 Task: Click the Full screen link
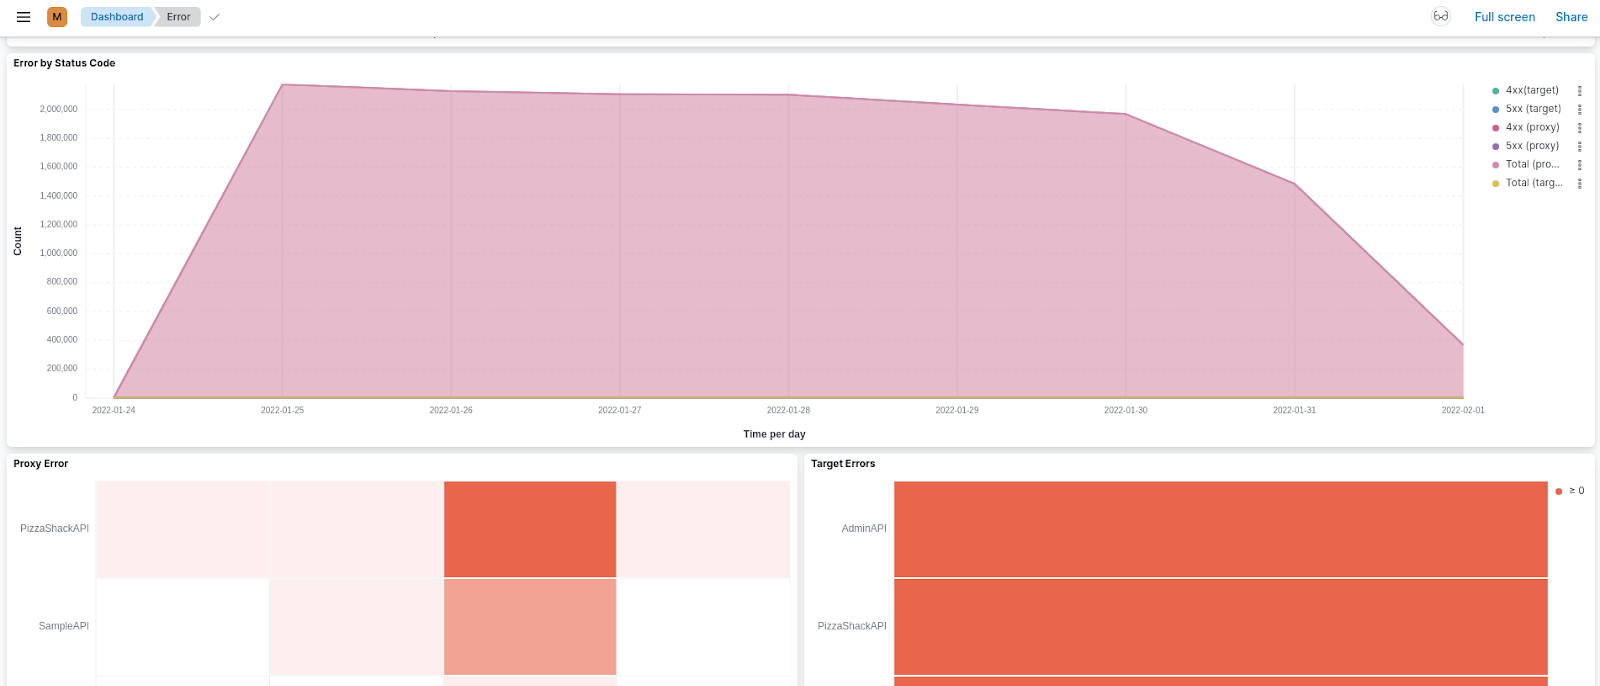pyautogui.click(x=1504, y=17)
